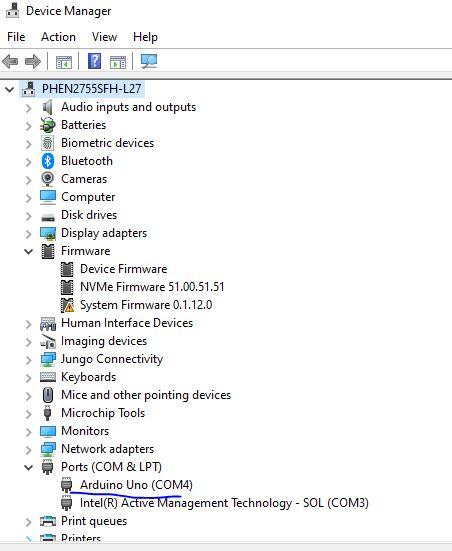Open the Action menu
Screen dimensions: 452x551
point(58,37)
